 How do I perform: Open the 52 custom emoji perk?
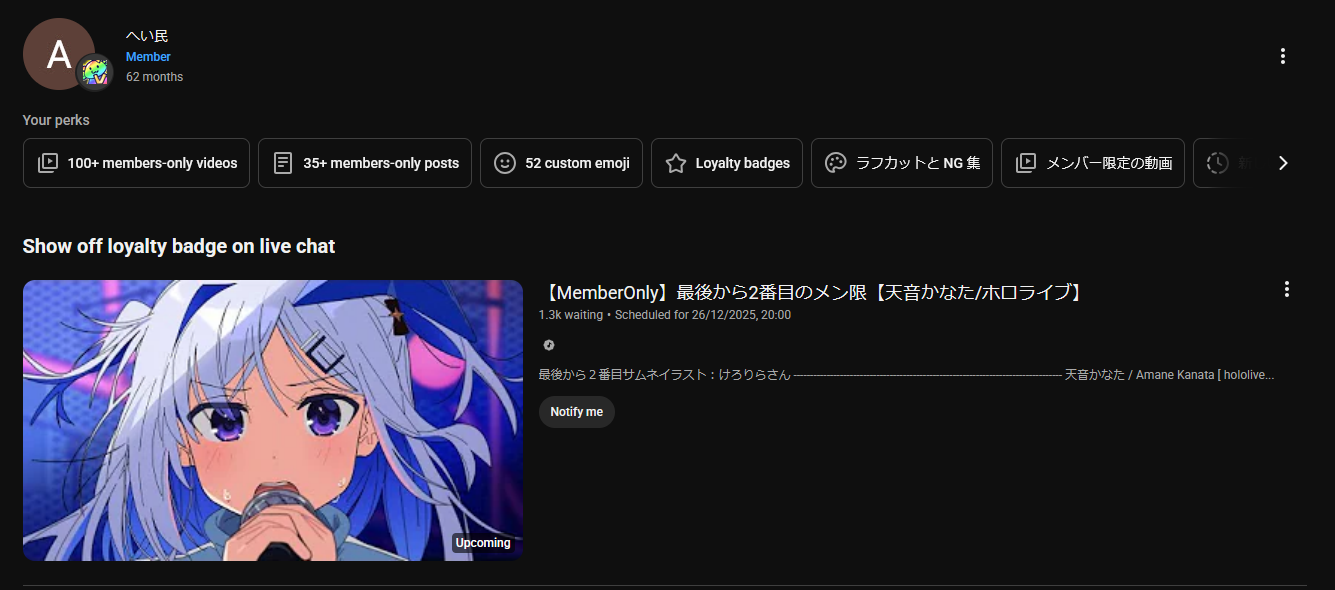(x=561, y=163)
